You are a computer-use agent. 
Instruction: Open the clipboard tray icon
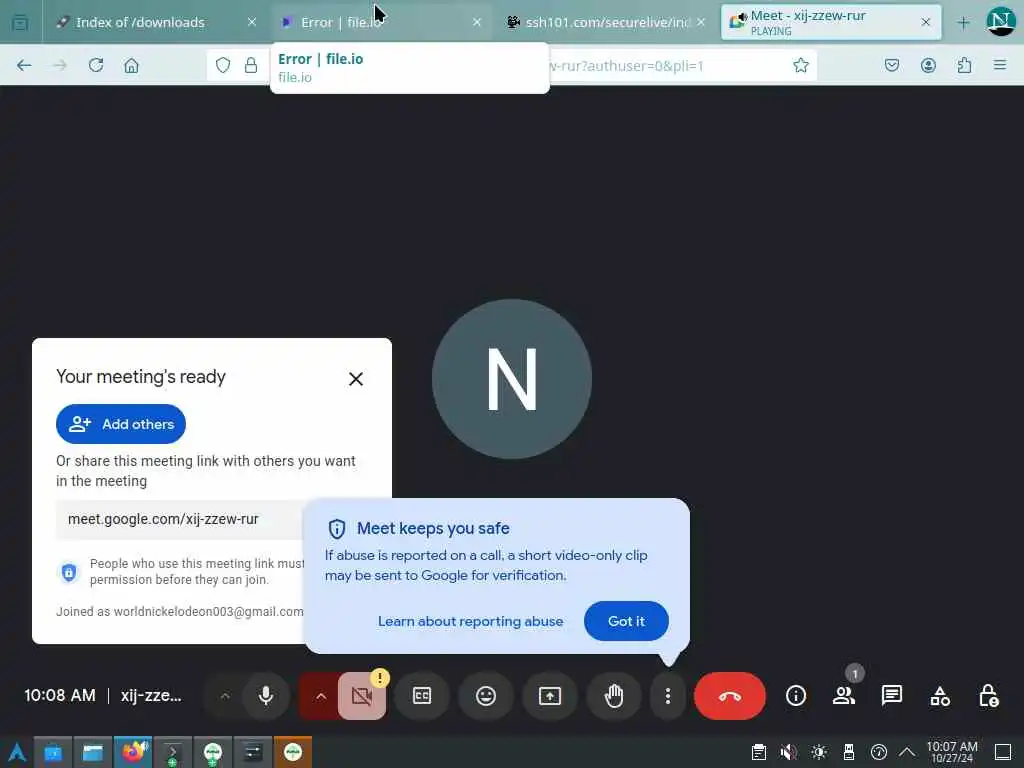coord(758,752)
